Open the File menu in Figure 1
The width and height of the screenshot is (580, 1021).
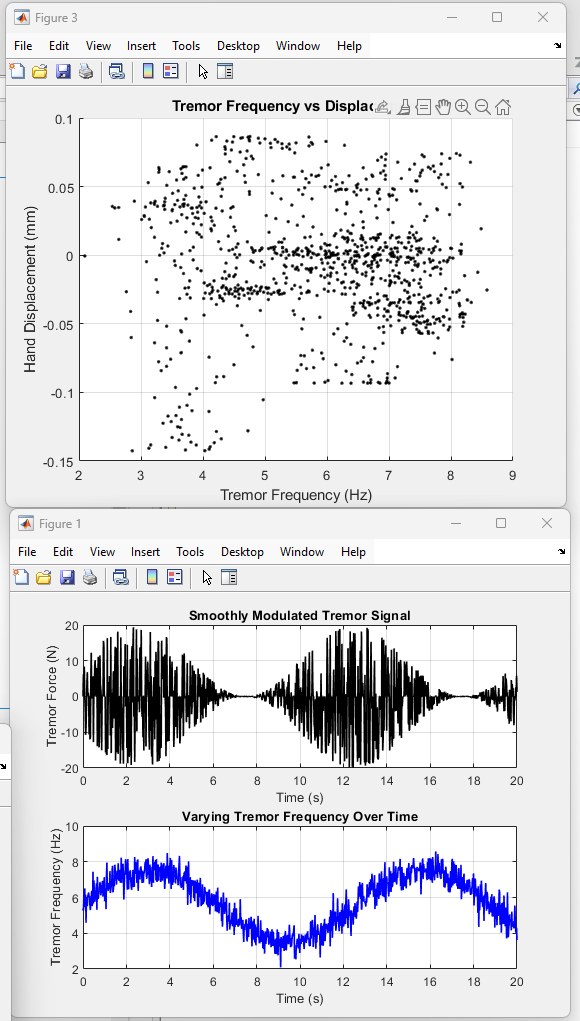tap(27, 552)
